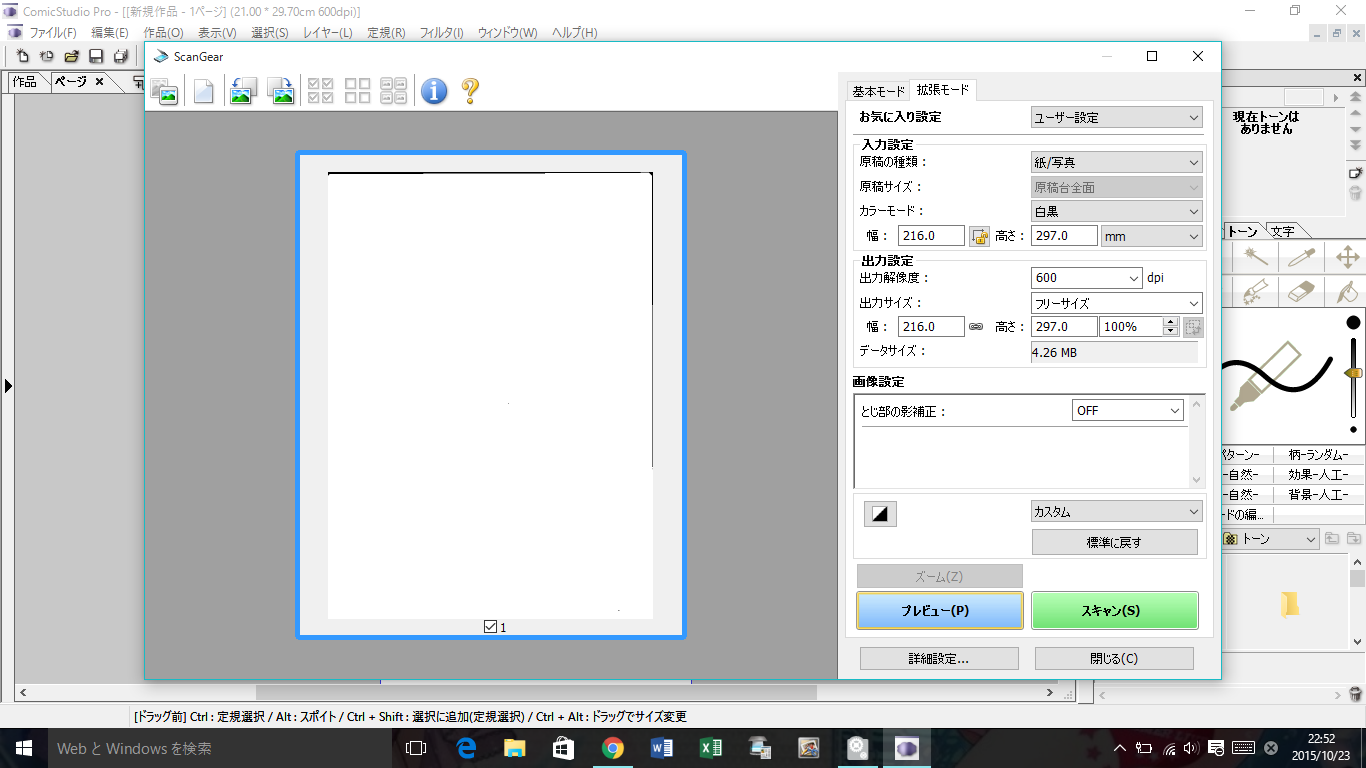Open the output resolution dropdown showing 600

tap(1086, 278)
